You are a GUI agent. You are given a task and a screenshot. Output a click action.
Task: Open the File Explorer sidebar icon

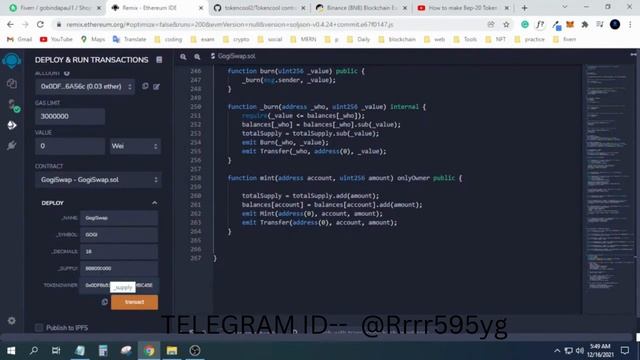pos(11,84)
